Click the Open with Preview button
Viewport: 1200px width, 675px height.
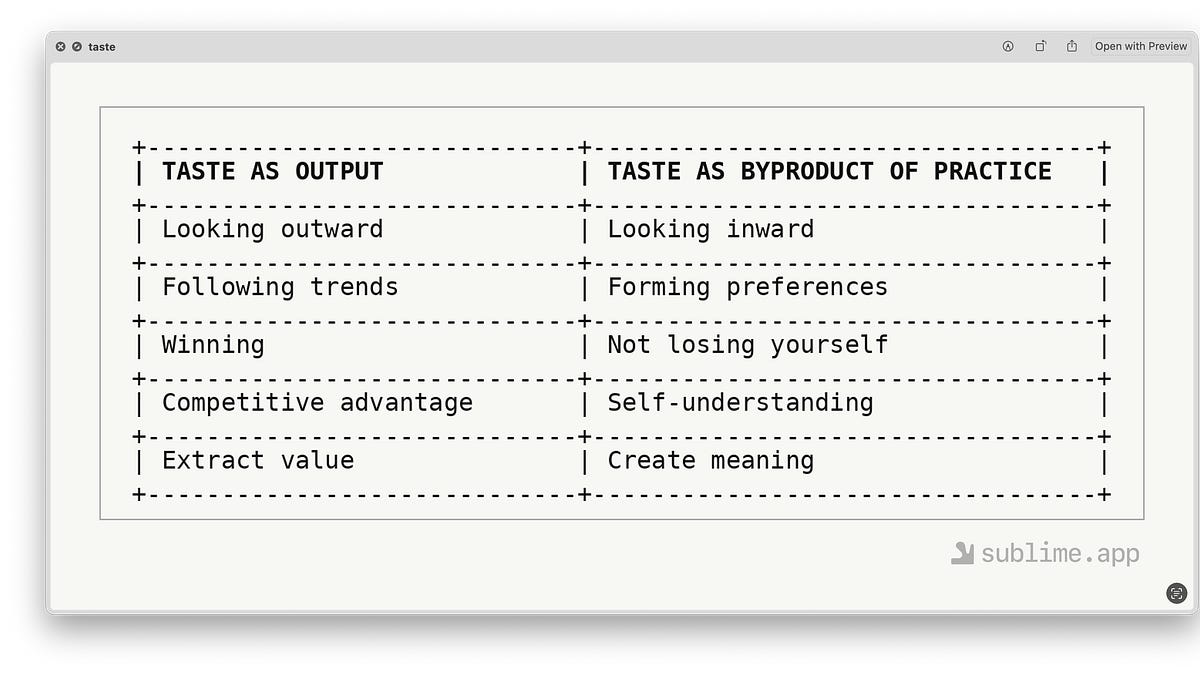click(1140, 46)
